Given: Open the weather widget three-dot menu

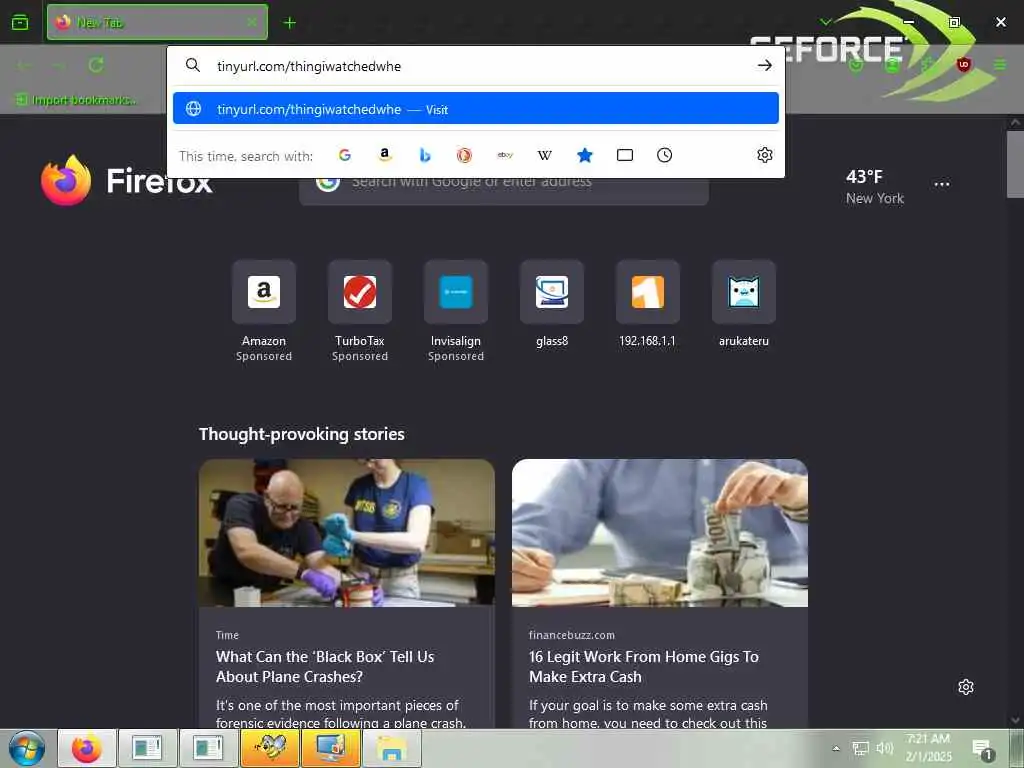Looking at the screenshot, I should pyautogui.click(x=941, y=184).
